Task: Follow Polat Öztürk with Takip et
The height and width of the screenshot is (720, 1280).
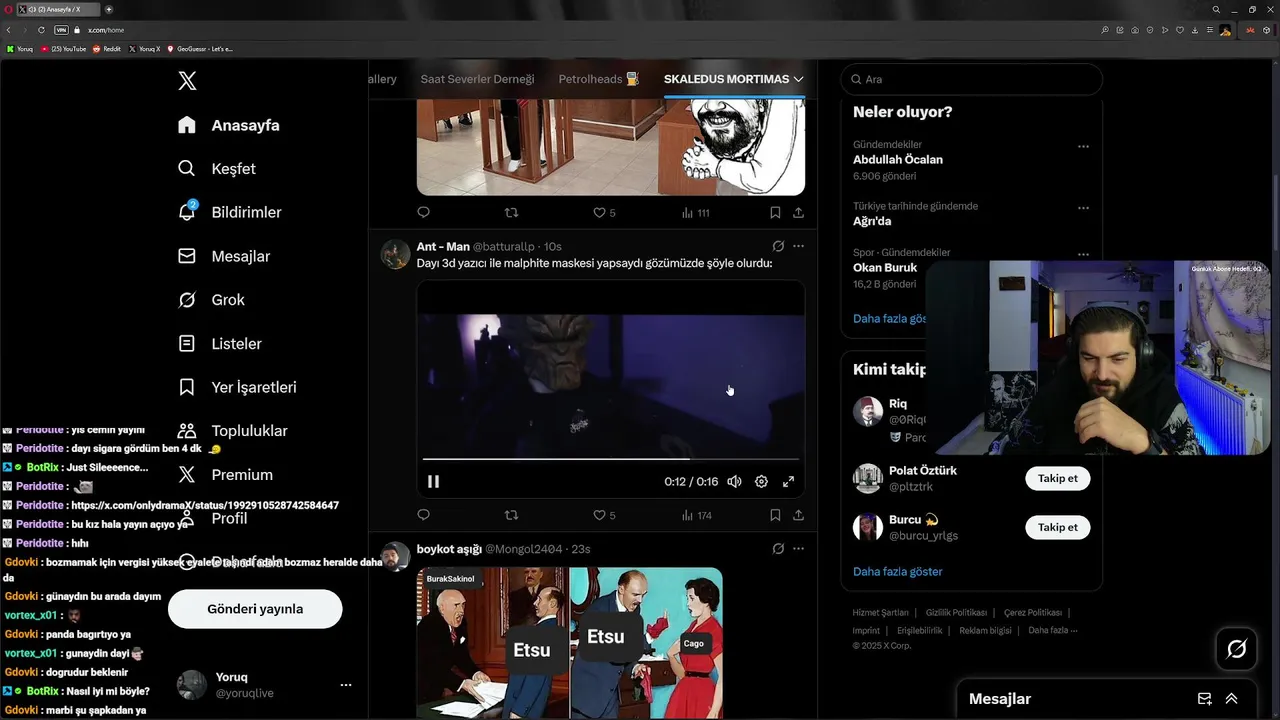Action: click(x=1058, y=478)
